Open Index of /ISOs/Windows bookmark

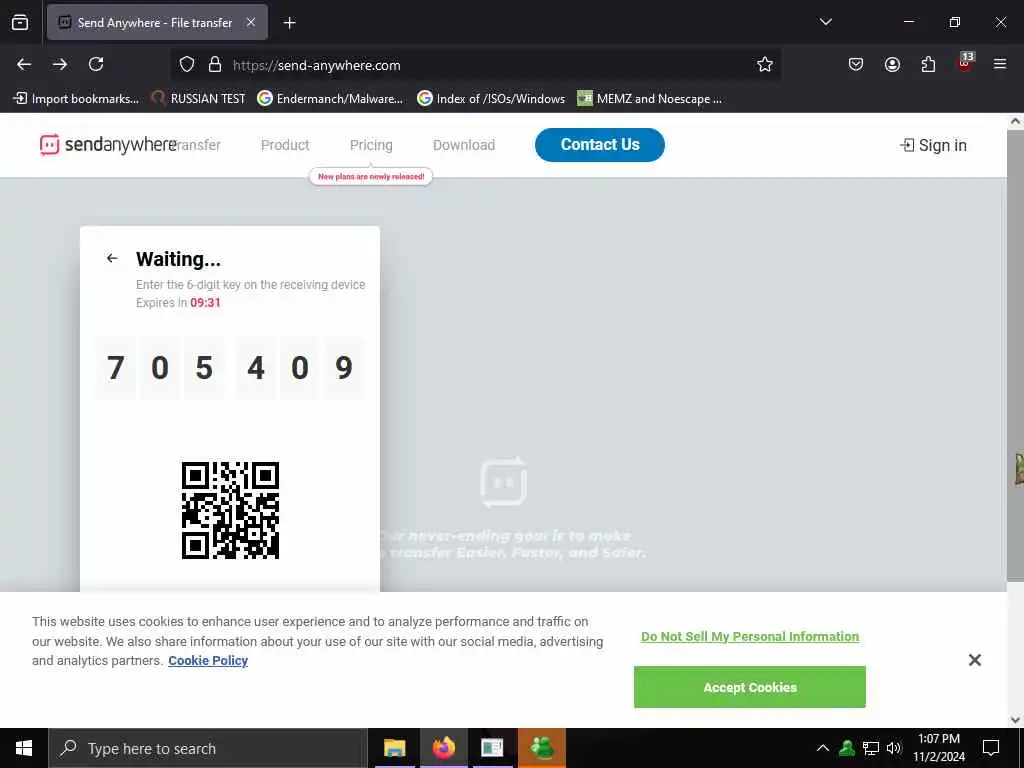click(491, 99)
